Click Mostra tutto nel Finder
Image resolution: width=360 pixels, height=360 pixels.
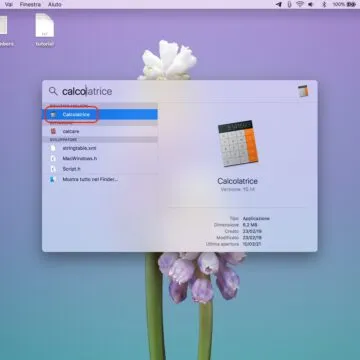click(100, 179)
